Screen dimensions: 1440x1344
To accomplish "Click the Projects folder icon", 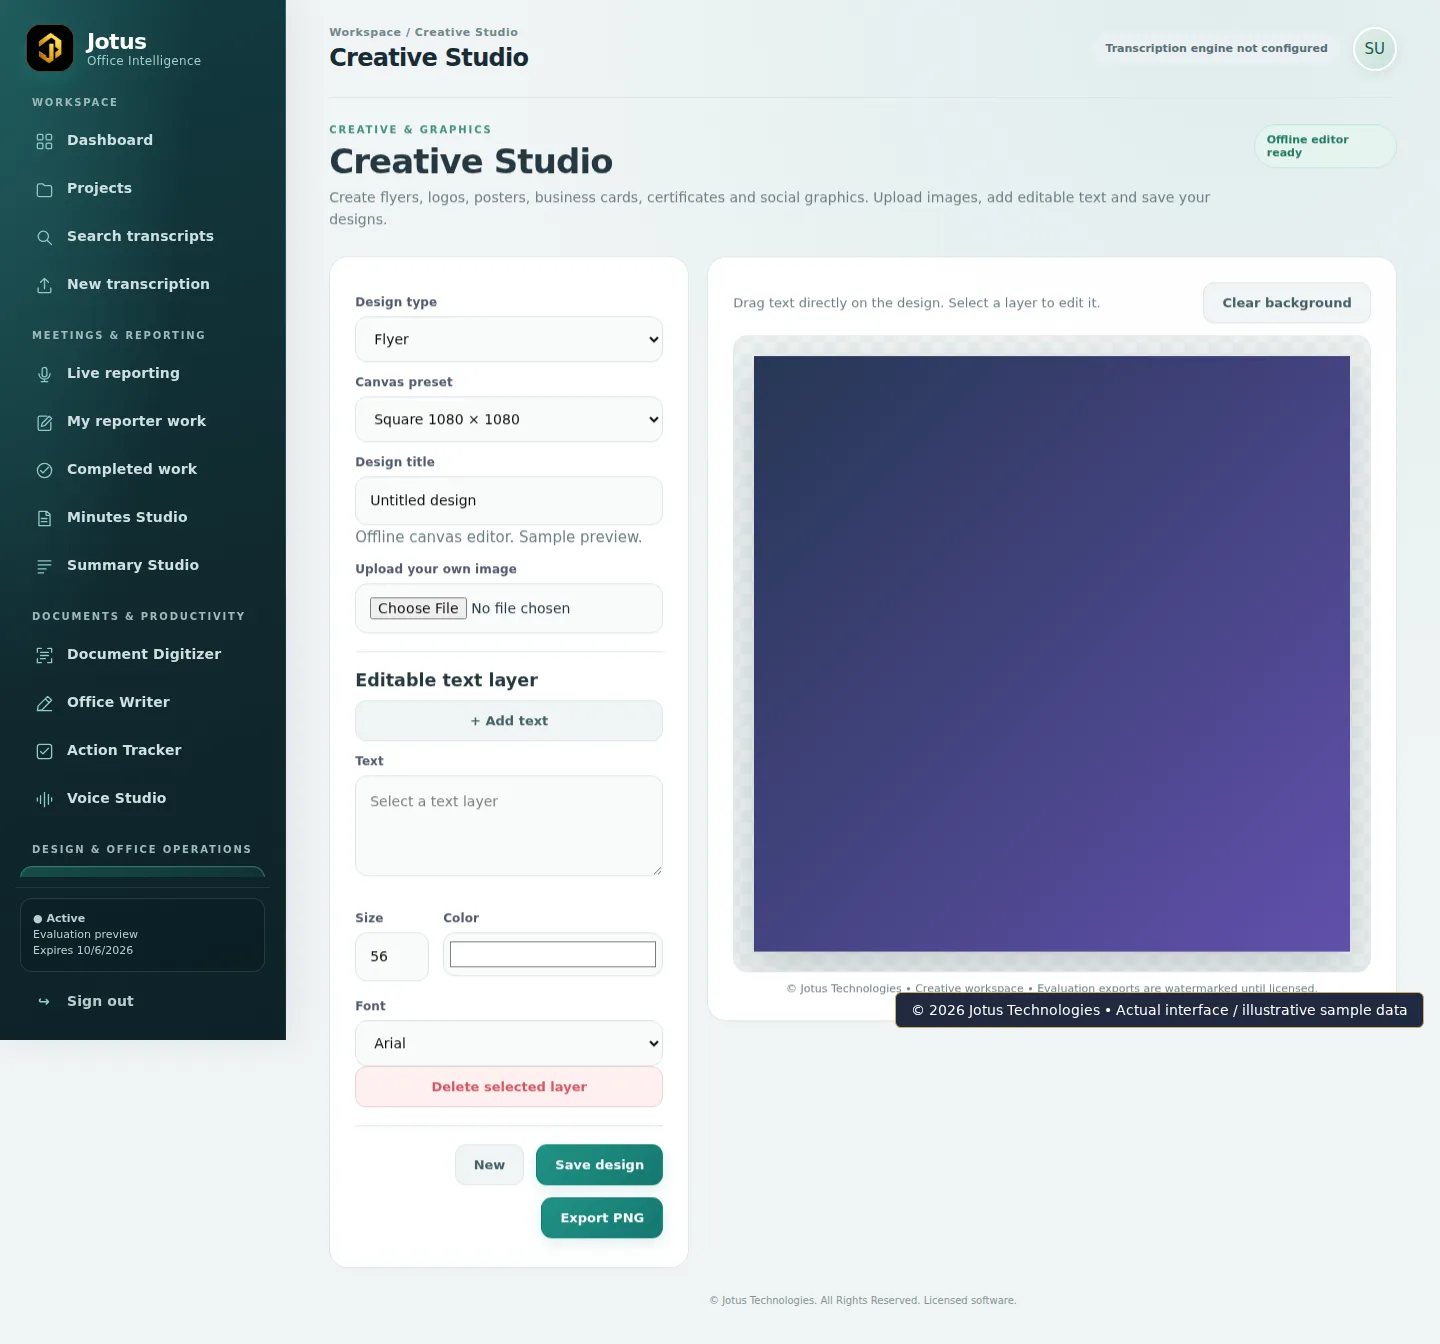I will click(x=44, y=189).
